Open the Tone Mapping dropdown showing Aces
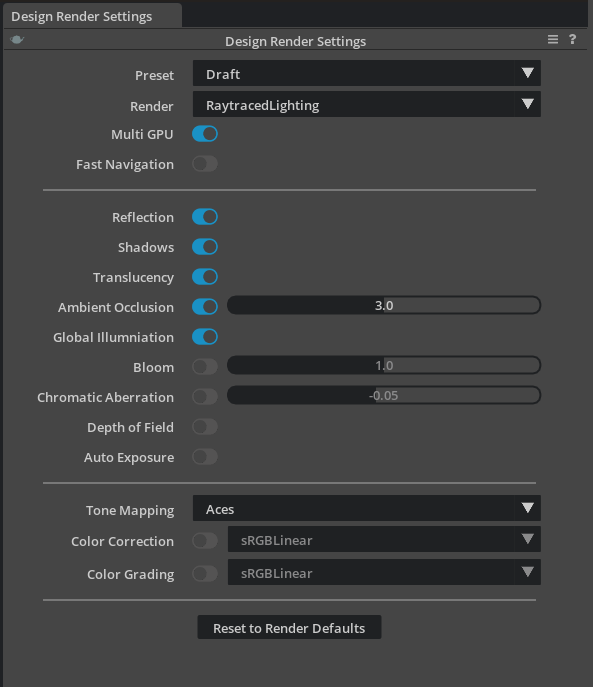 [x=366, y=508]
